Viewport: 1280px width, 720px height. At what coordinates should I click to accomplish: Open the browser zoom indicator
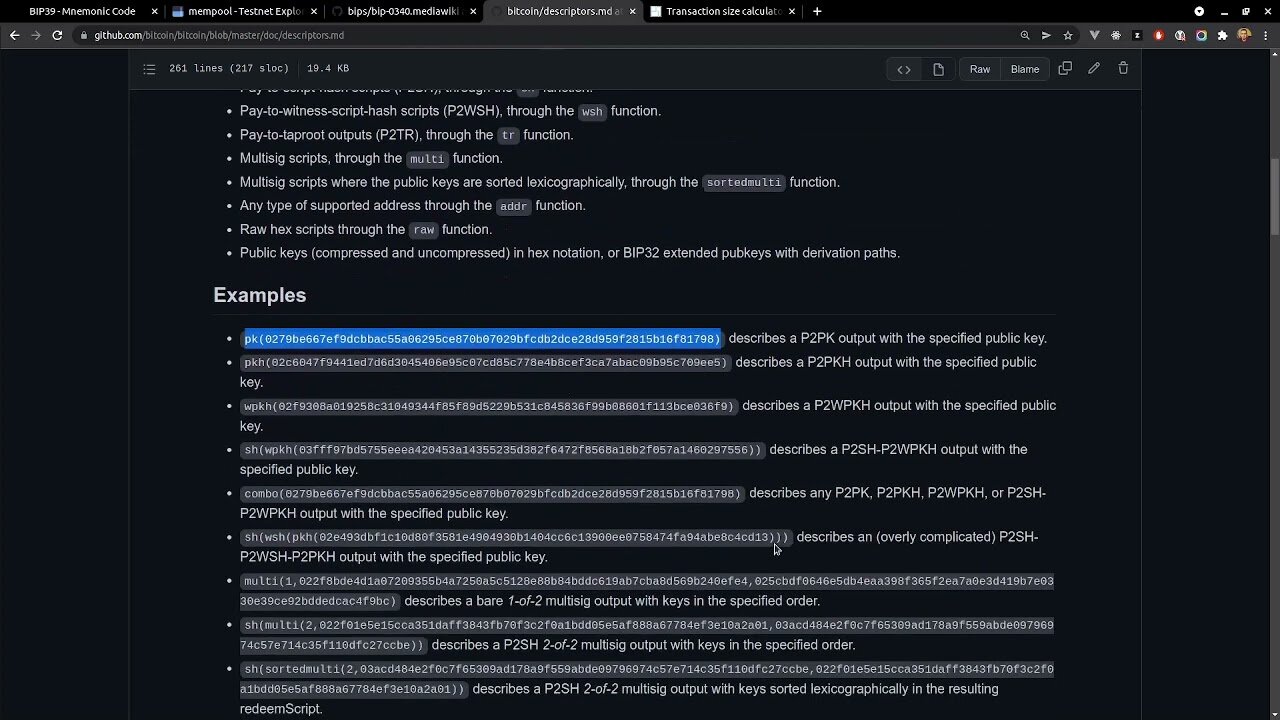click(x=1025, y=35)
